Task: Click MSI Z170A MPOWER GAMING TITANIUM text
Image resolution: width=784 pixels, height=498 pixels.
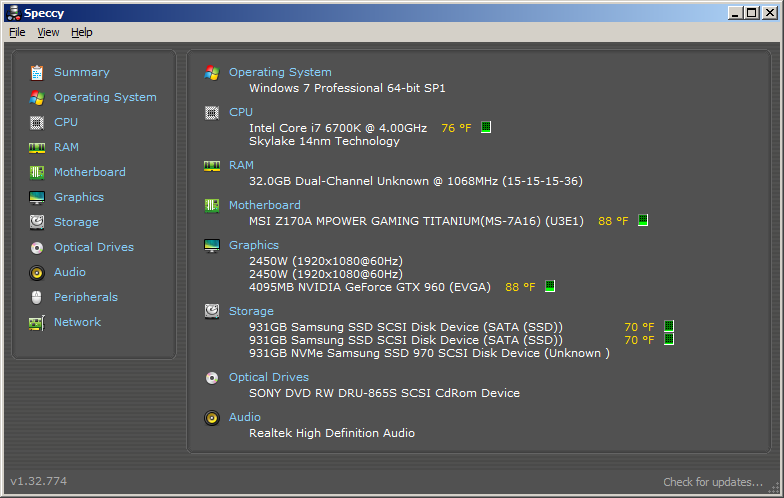Action: pyautogui.click(x=416, y=221)
